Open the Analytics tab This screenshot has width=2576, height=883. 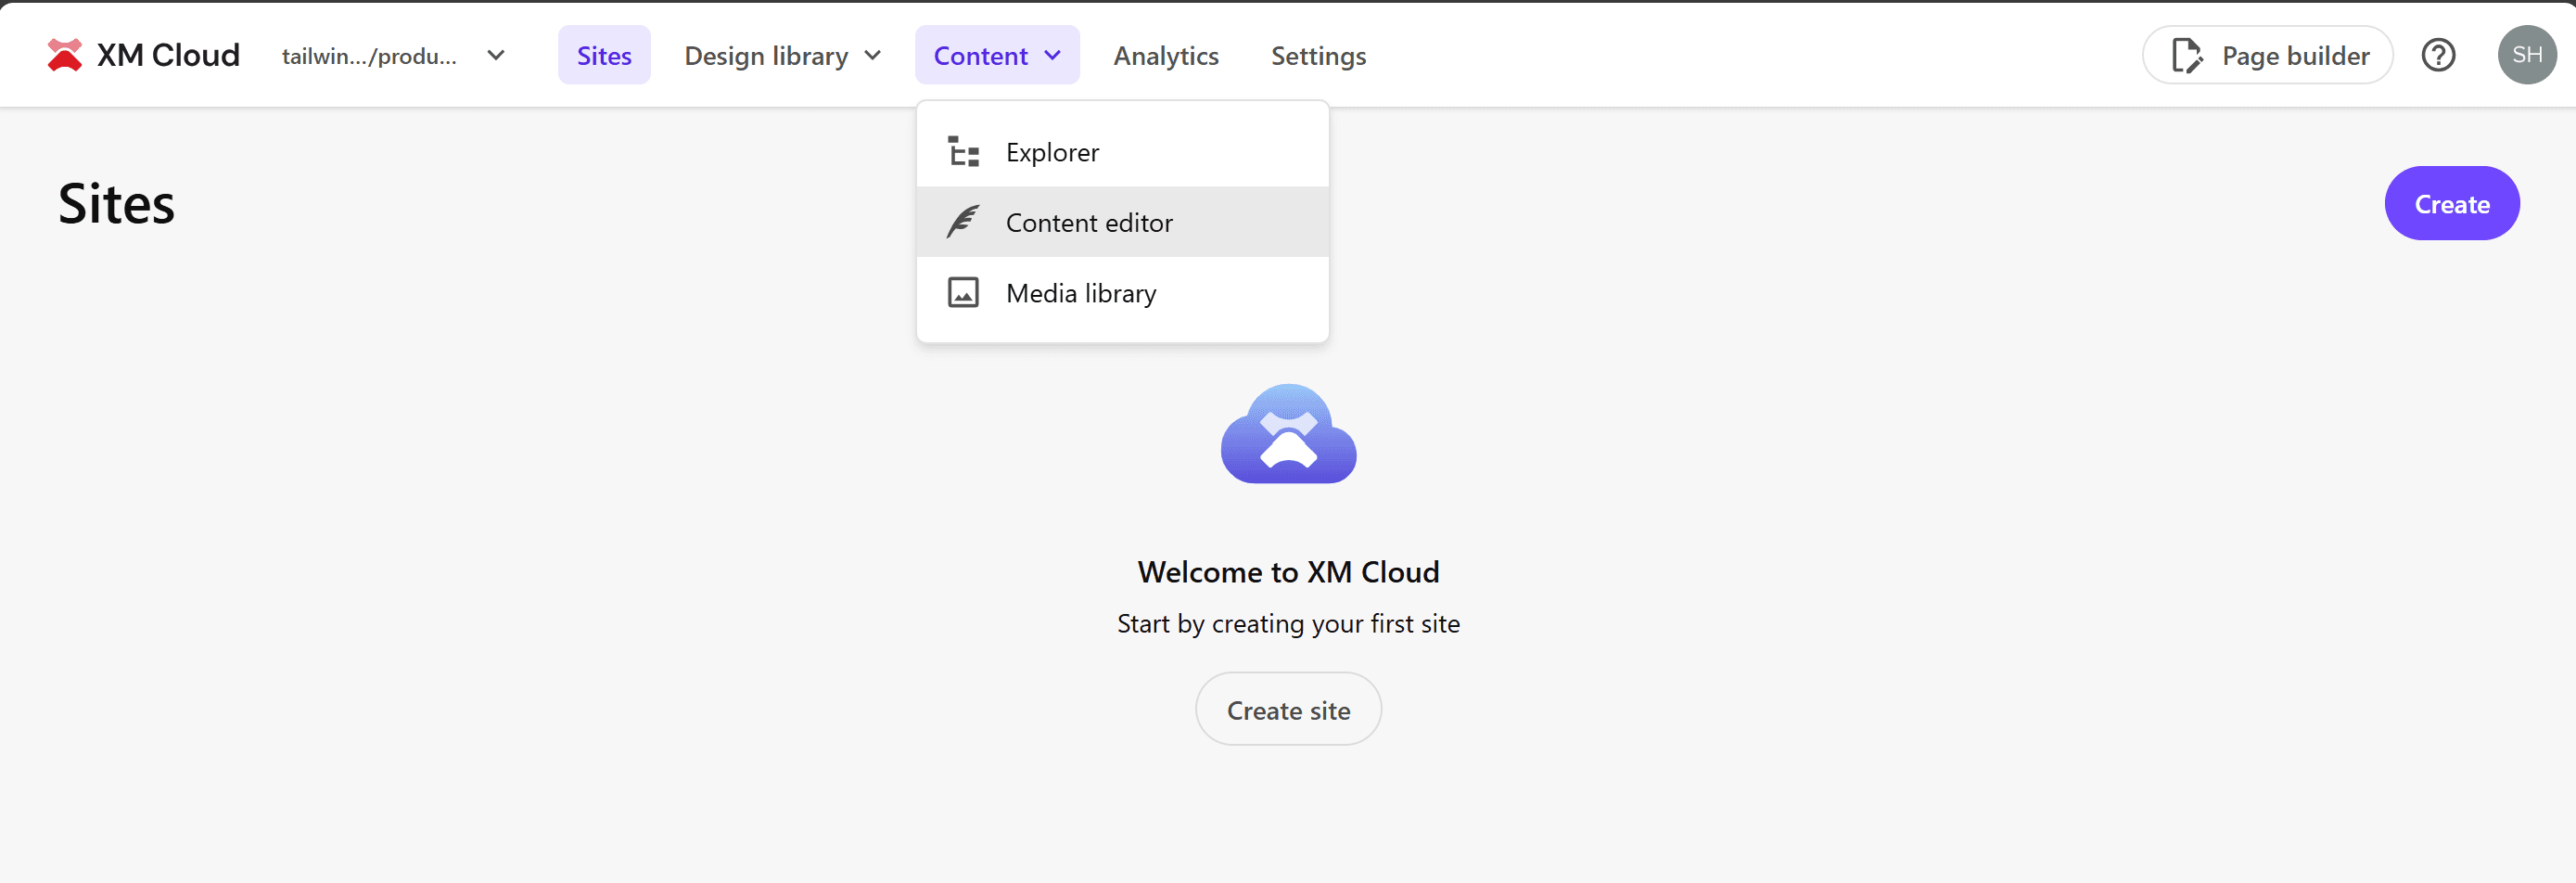click(1166, 56)
